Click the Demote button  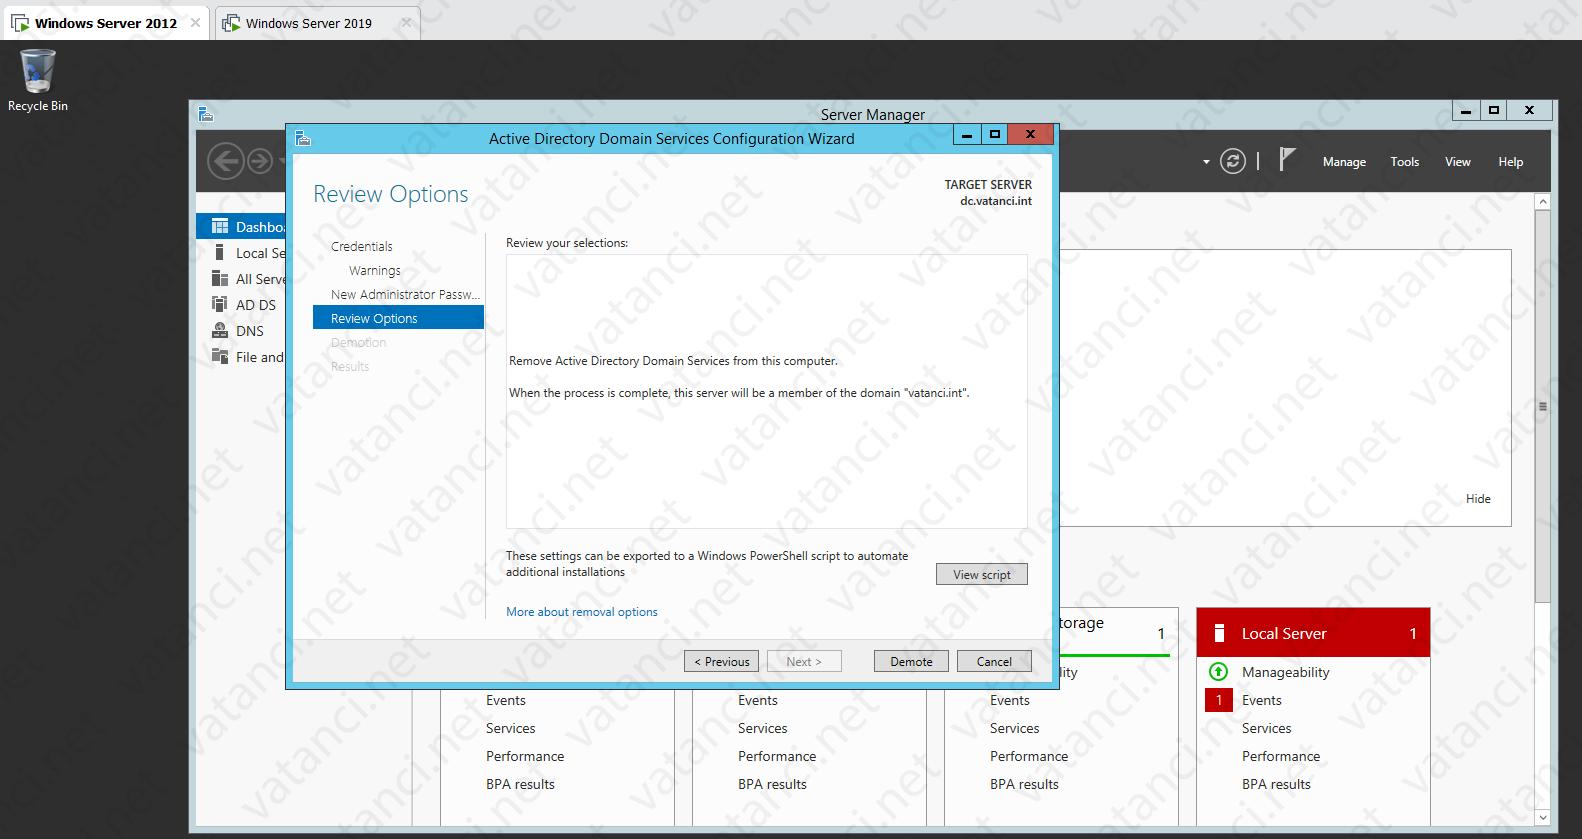[x=911, y=661]
